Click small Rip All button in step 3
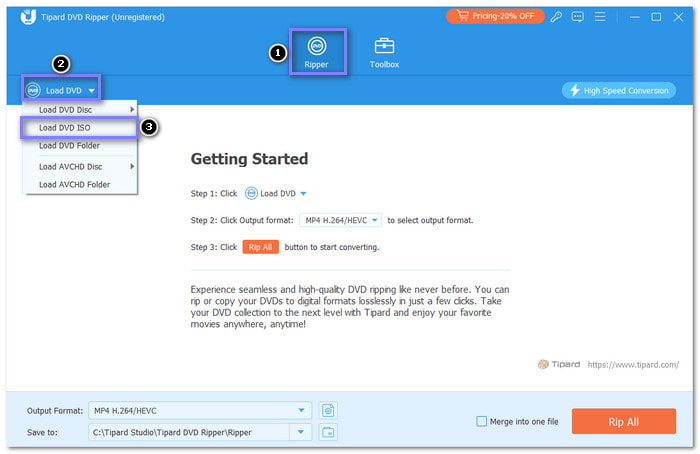 260,247
